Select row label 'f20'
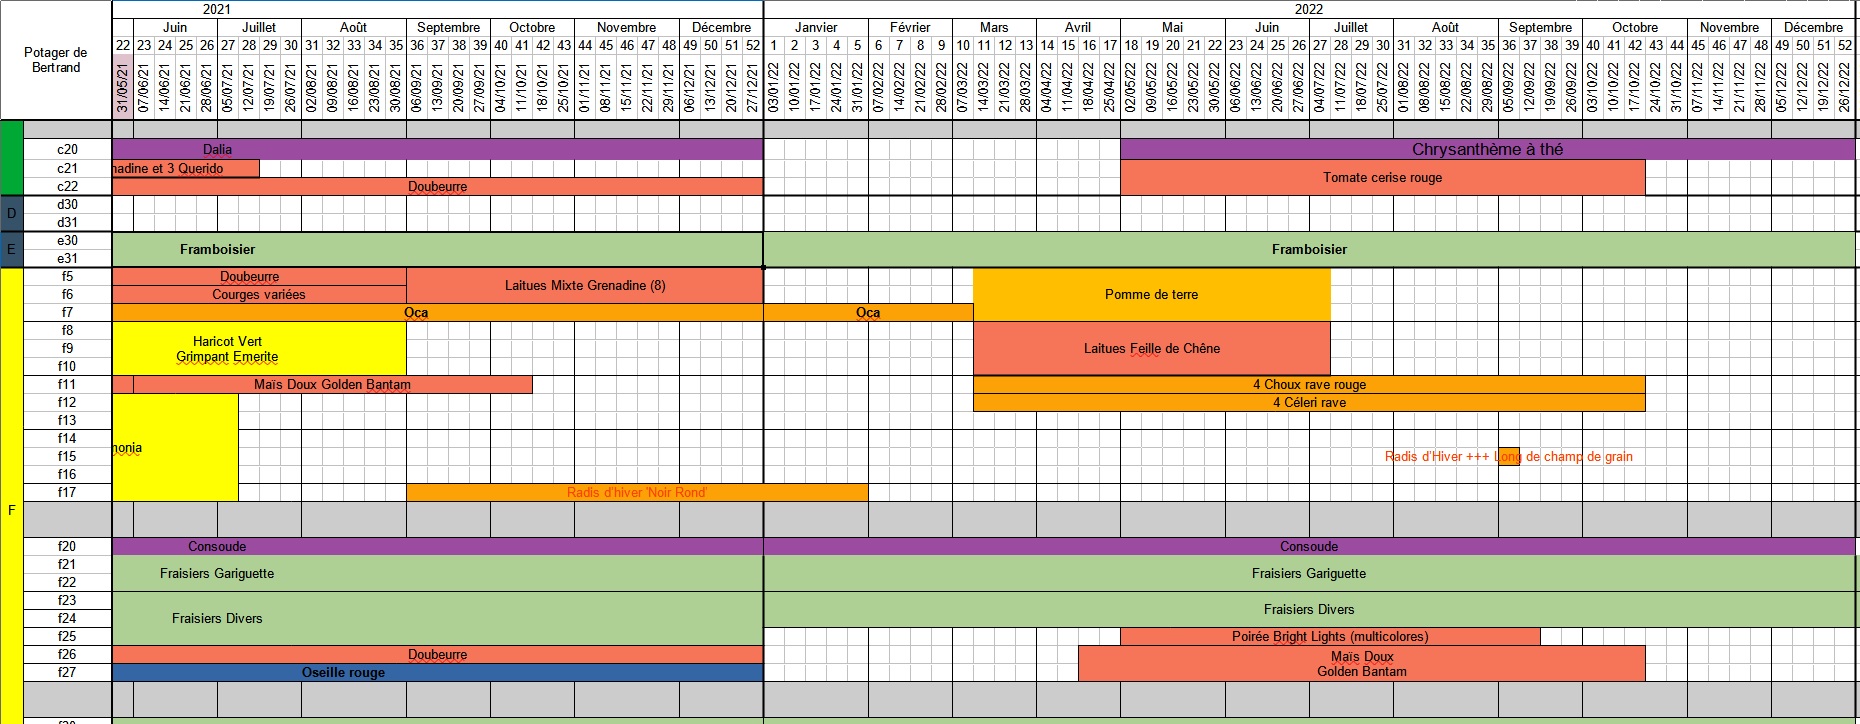This screenshot has width=1860, height=724. click(67, 547)
